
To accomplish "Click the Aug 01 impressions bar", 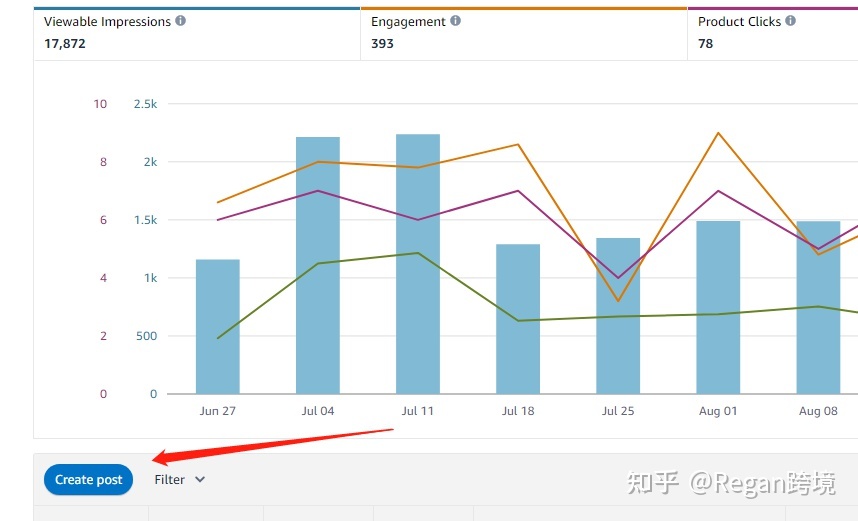I will click(x=718, y=308).
